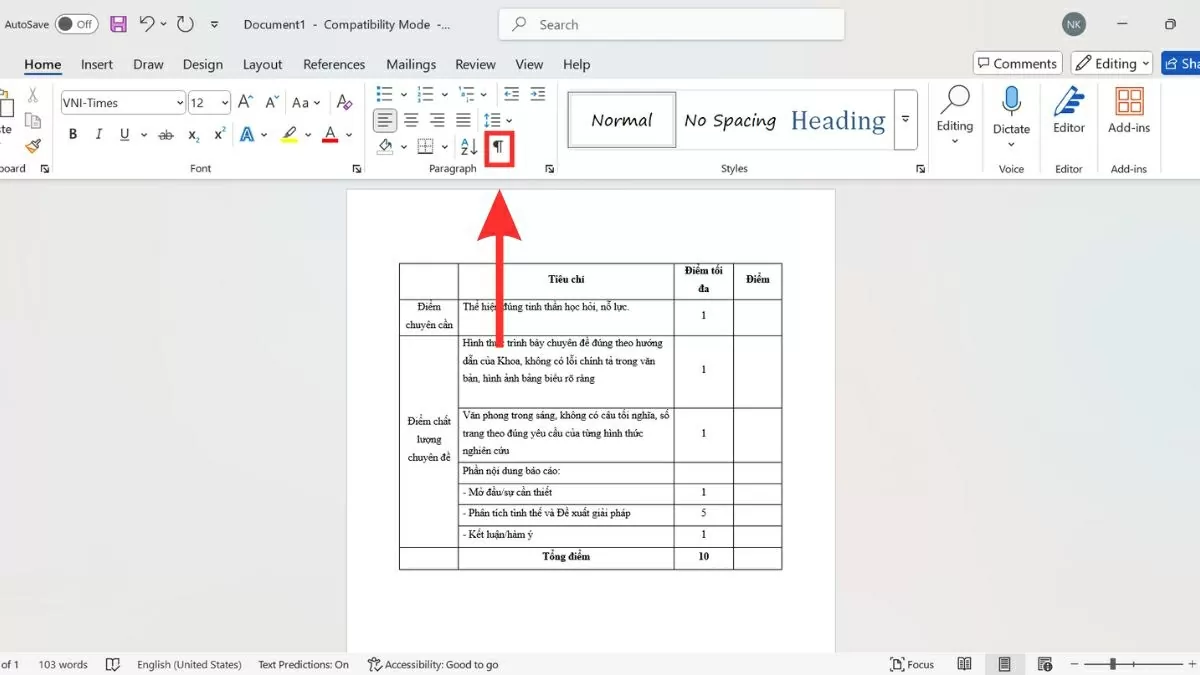1200x675 pixels.
Task: Switch to the Mailings ribbon tab
Action: (x=411, y=64)
